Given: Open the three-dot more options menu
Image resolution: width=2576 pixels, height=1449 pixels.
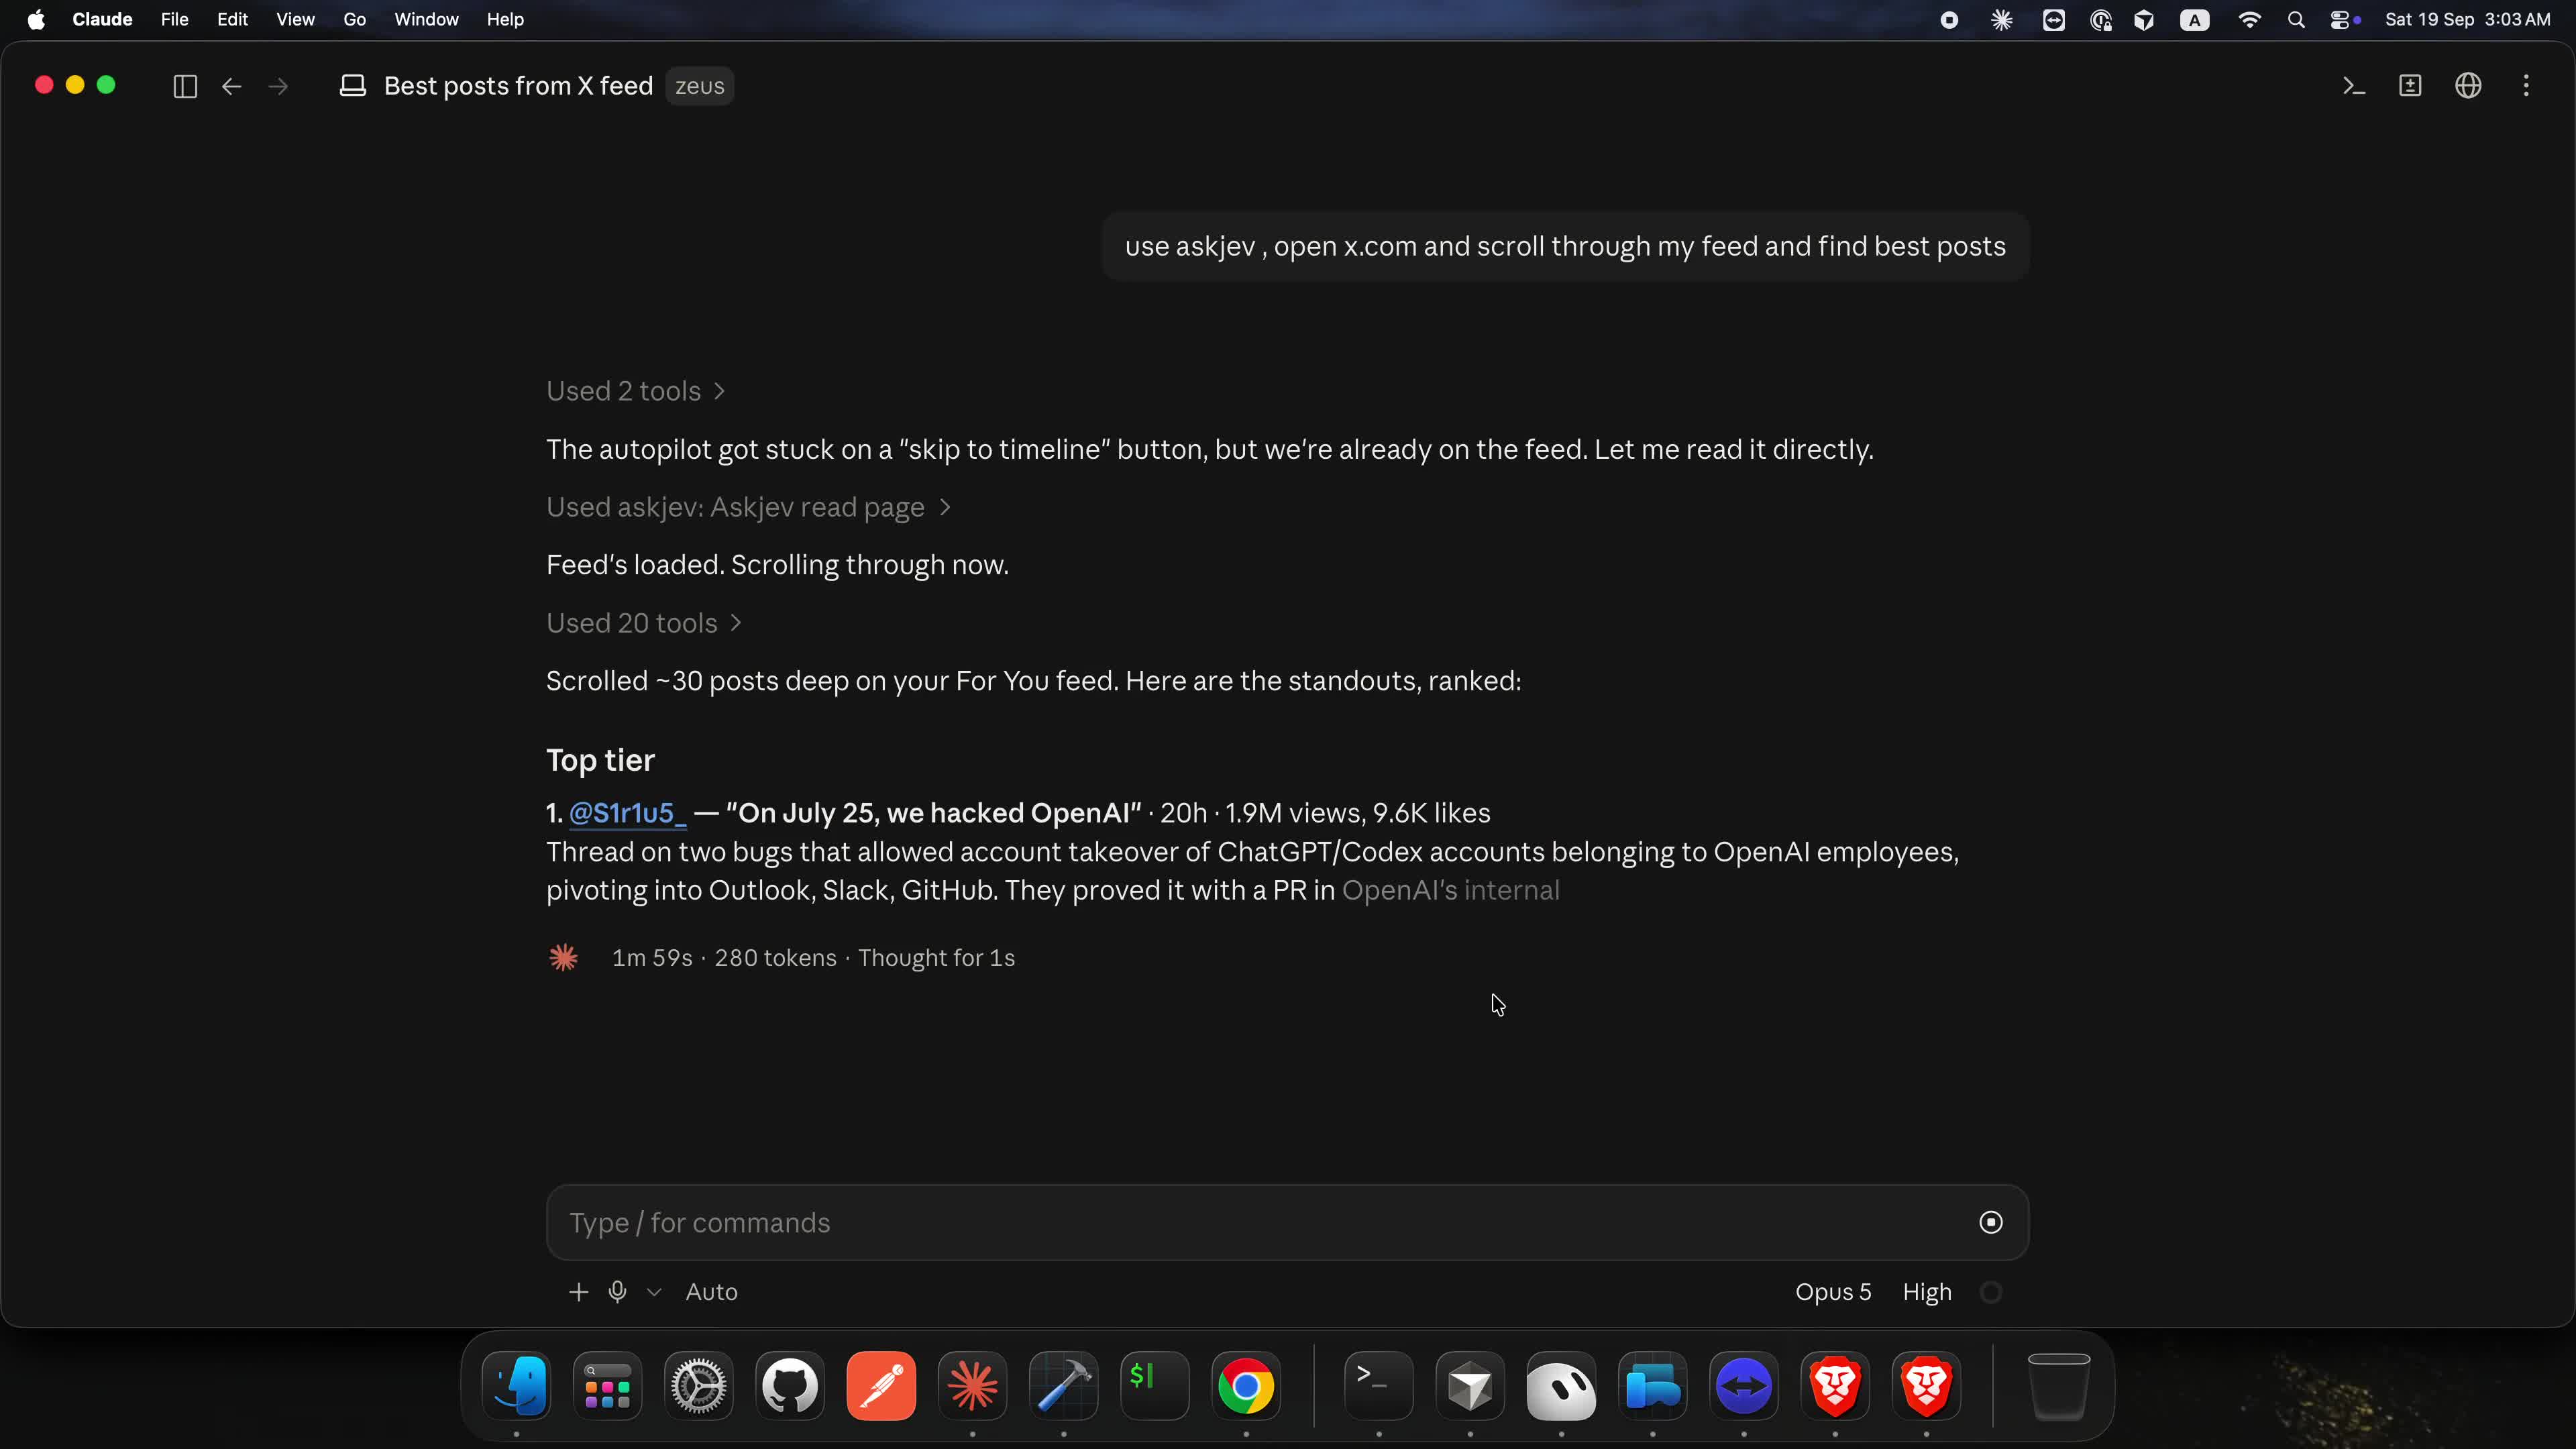Looking at the screenshot, I should (2526, 86).
